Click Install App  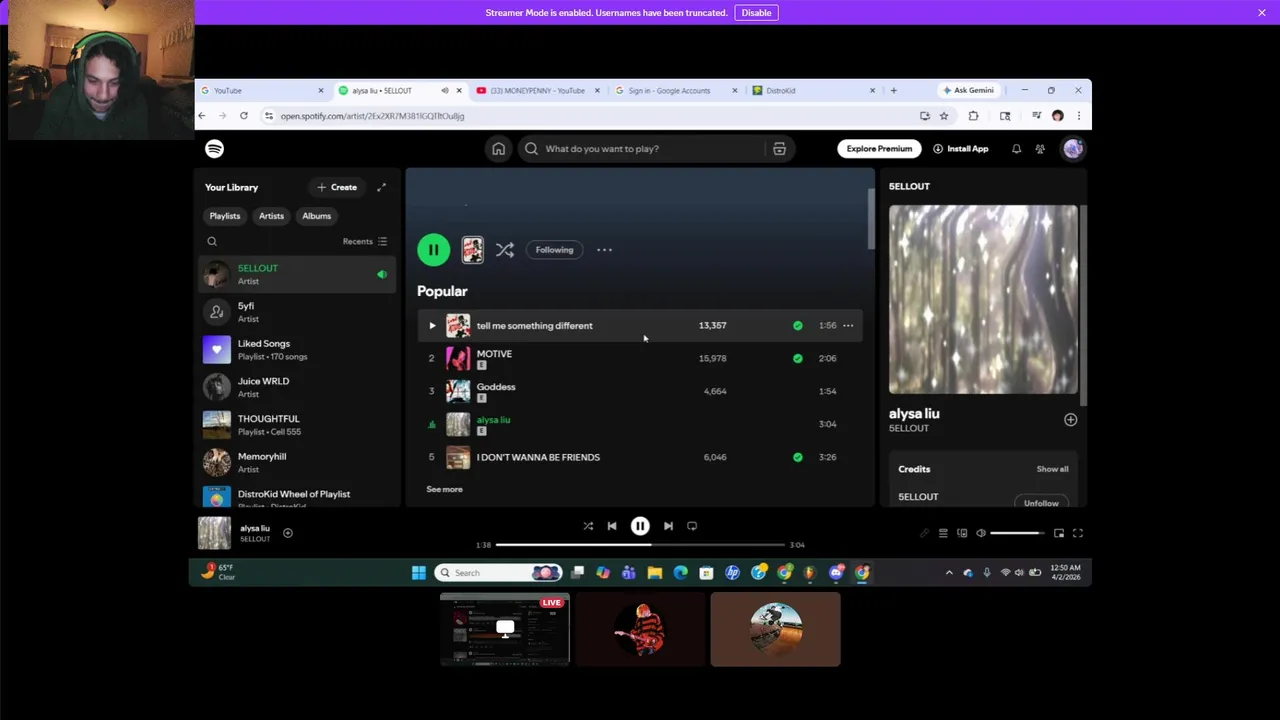point(960,149)
